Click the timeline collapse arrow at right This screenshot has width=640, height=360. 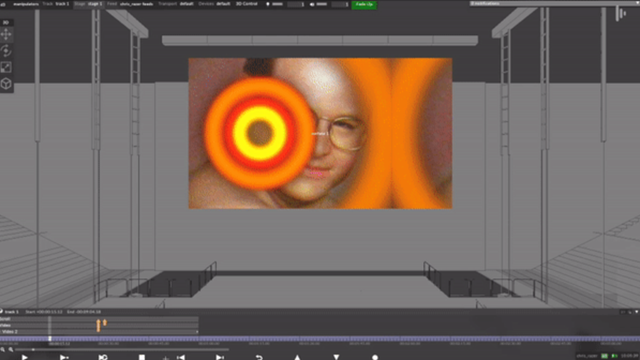pos(636,312)
